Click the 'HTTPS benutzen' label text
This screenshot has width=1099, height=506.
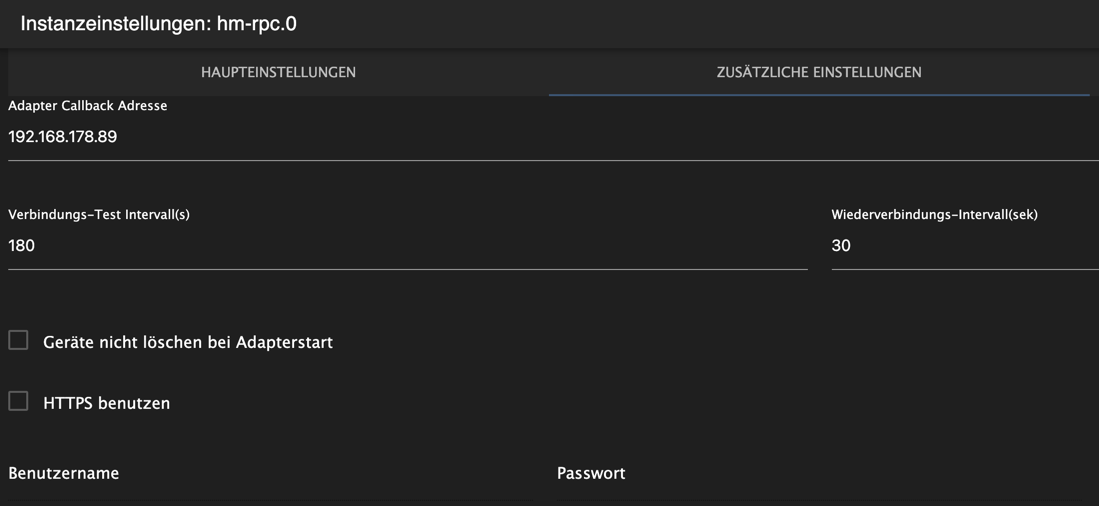pyautogui.click(x=107, y=404)
